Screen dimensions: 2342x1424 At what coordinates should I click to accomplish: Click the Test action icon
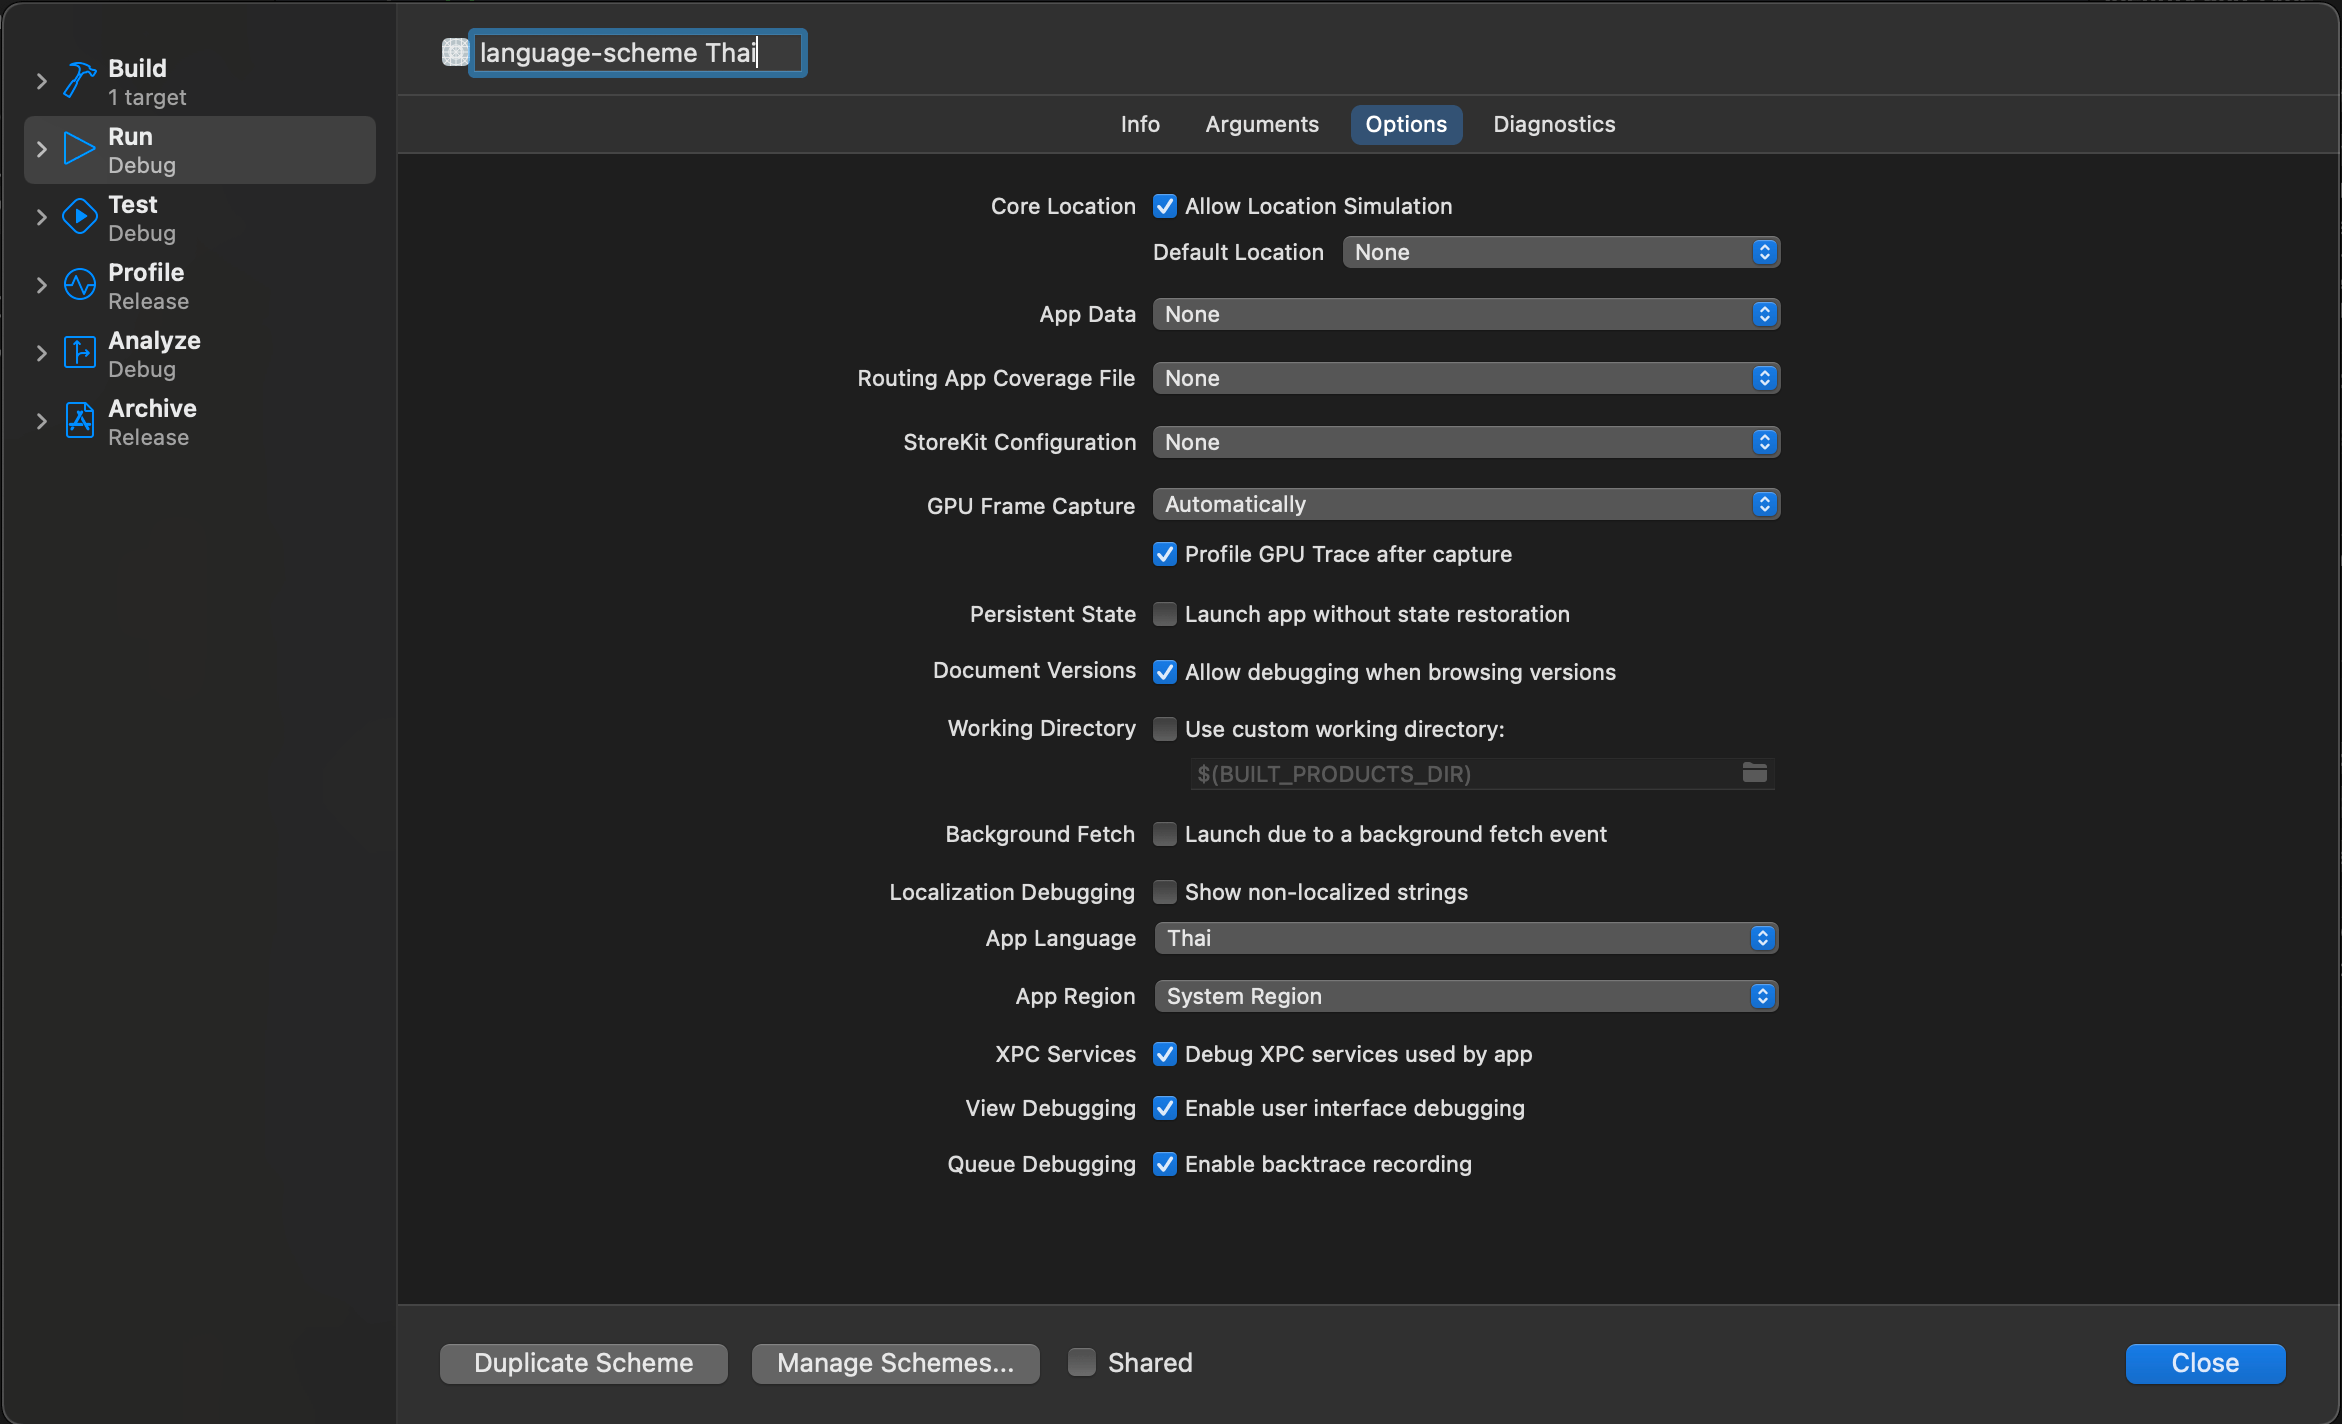click(80, 217)
